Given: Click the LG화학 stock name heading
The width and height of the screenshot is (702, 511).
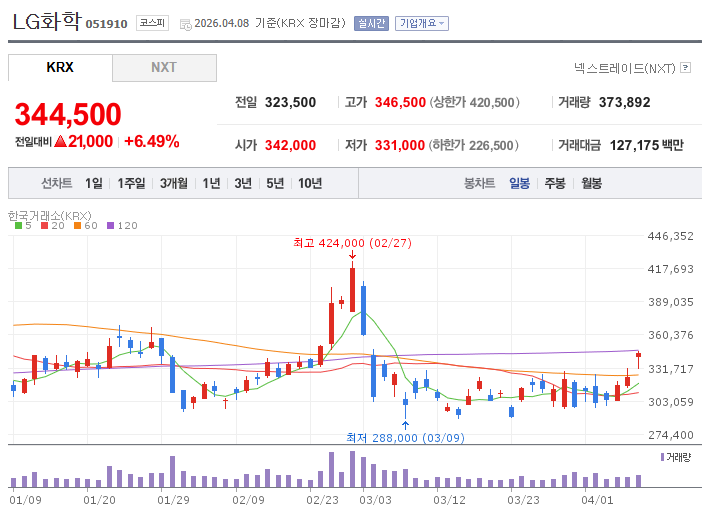Looking at the screenshot, I should (x=47, y=21).
